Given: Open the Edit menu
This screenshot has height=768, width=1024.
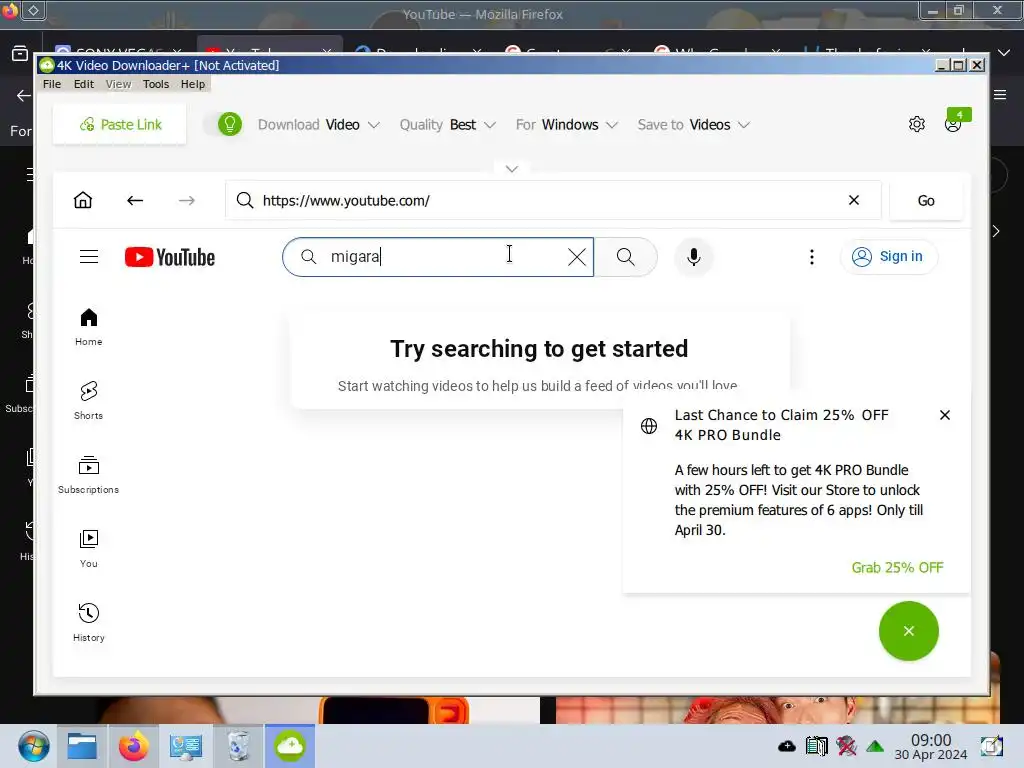Looking at the screenshot, I should 84,84.
